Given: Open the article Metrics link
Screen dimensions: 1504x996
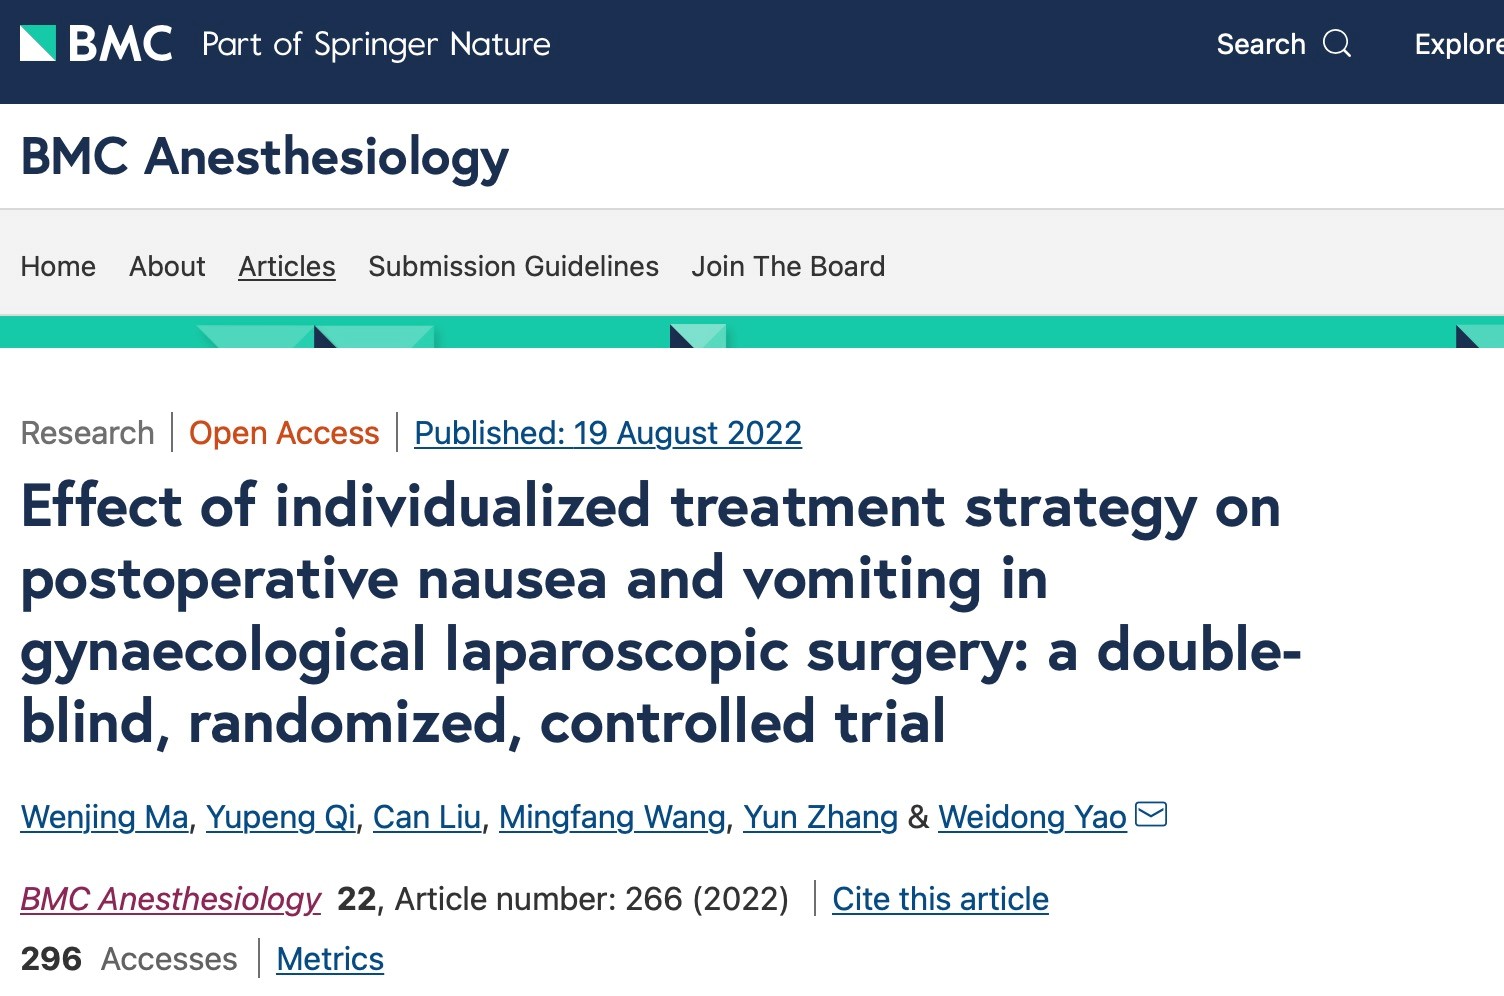Looking at the screenshot, I should coord(330,959).
